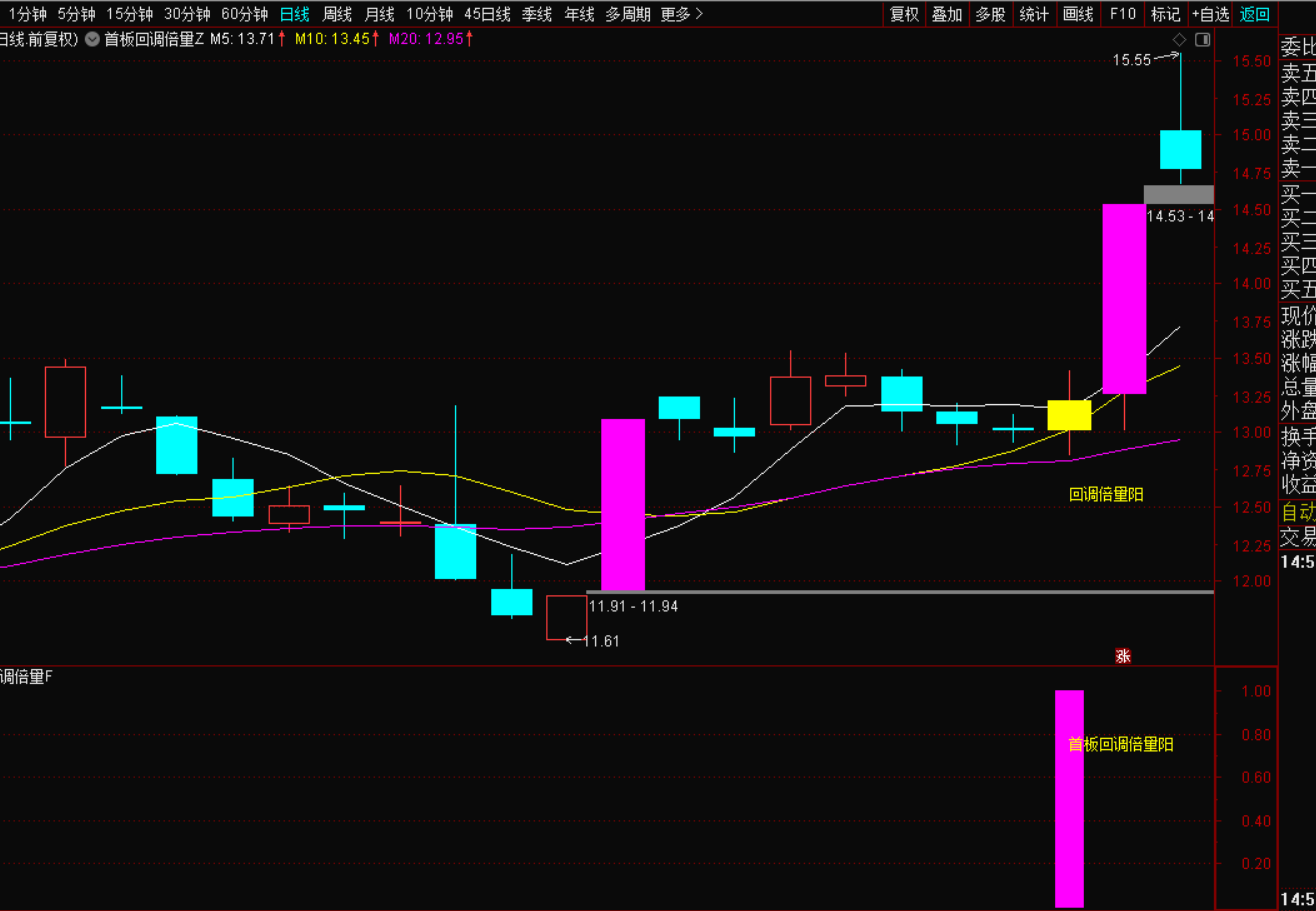Open the 标记 mark tool
Screen dimensions: 1316x911
[x=1165, y=14]
